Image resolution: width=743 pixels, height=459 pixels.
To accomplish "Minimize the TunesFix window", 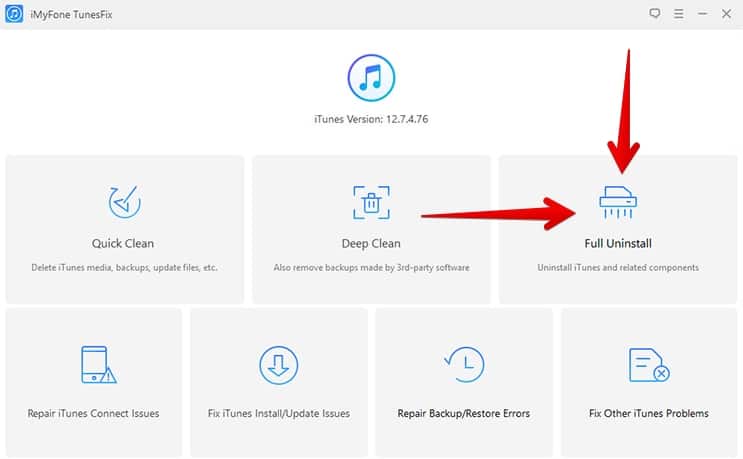I will [x=702, y=14].
